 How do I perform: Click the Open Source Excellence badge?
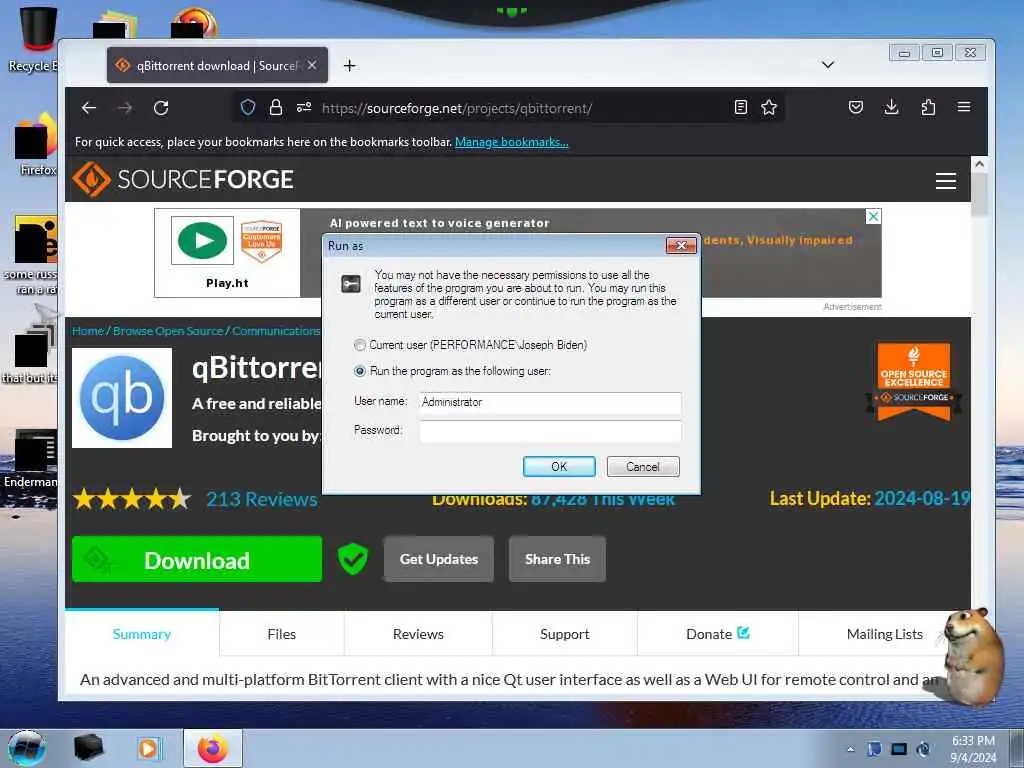(914, 382)
